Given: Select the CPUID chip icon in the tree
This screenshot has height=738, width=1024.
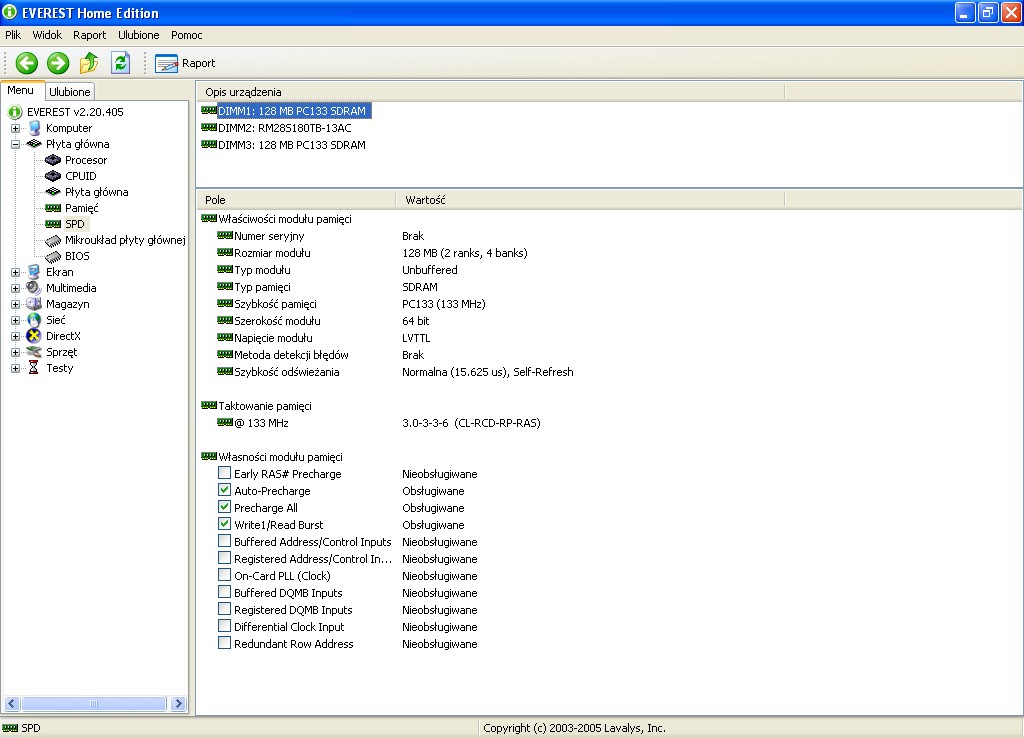Looking at the screenshot, I should pos(53,176).
